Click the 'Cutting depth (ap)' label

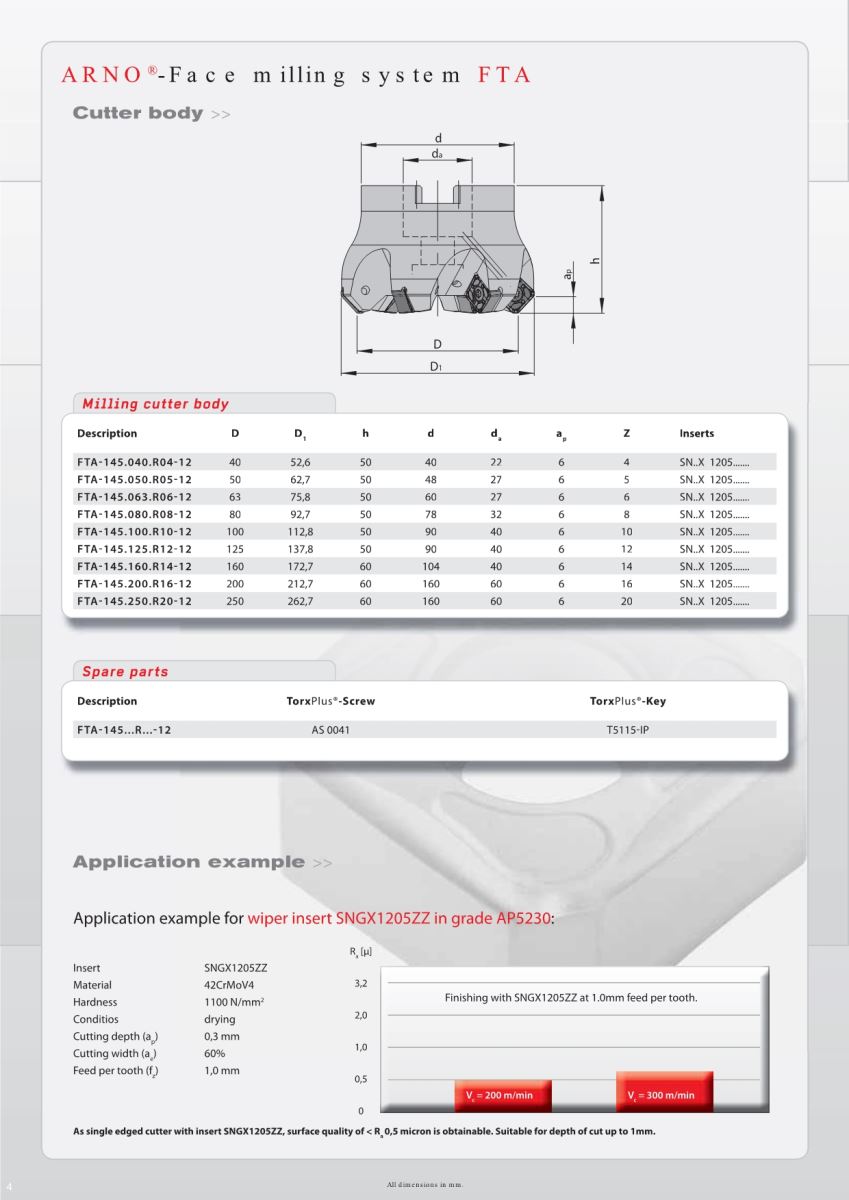click(116, 1037)
